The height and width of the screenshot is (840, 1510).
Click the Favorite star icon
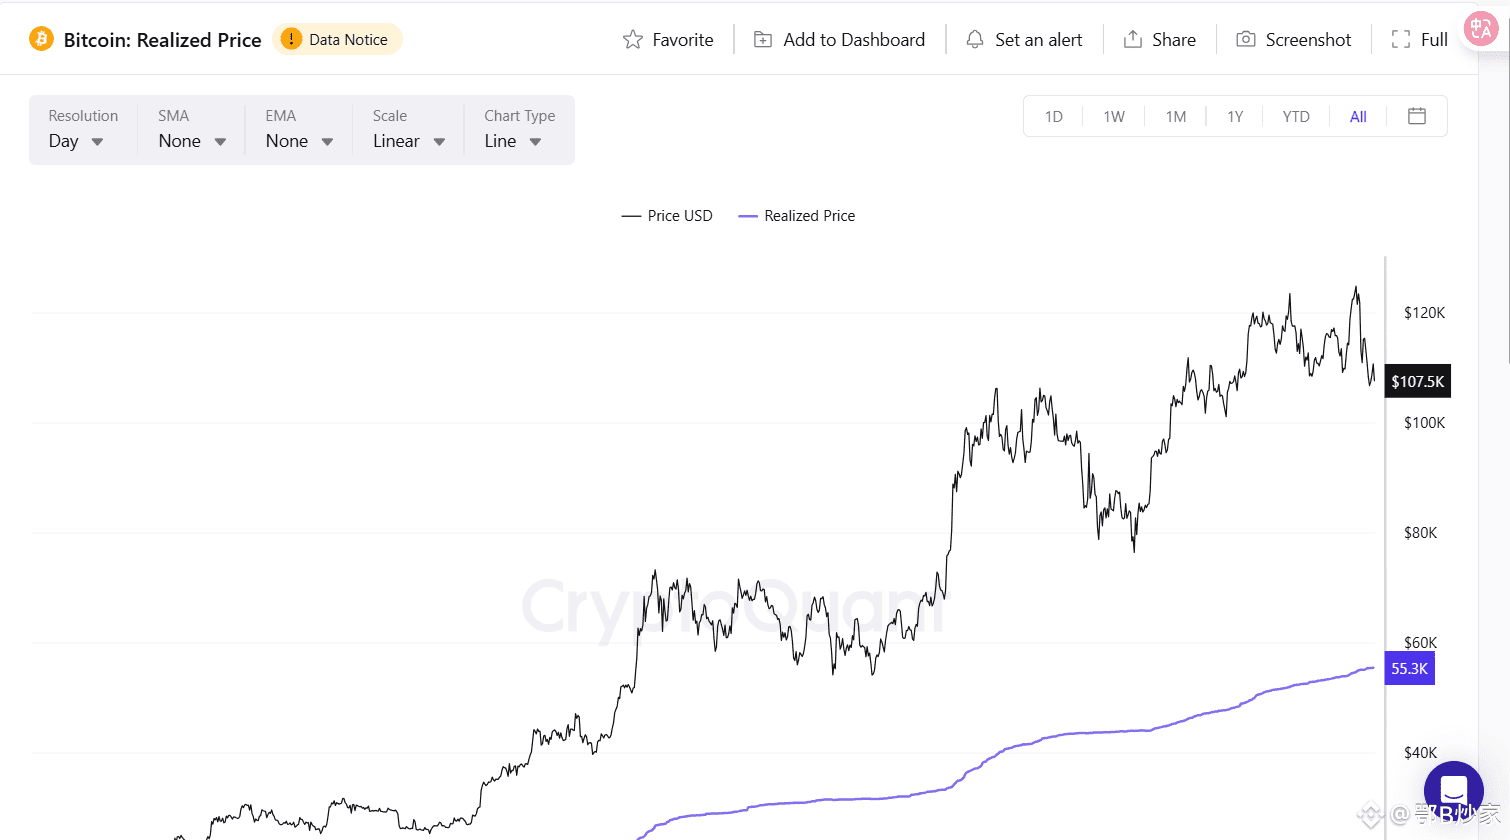(x=633, y=40)
